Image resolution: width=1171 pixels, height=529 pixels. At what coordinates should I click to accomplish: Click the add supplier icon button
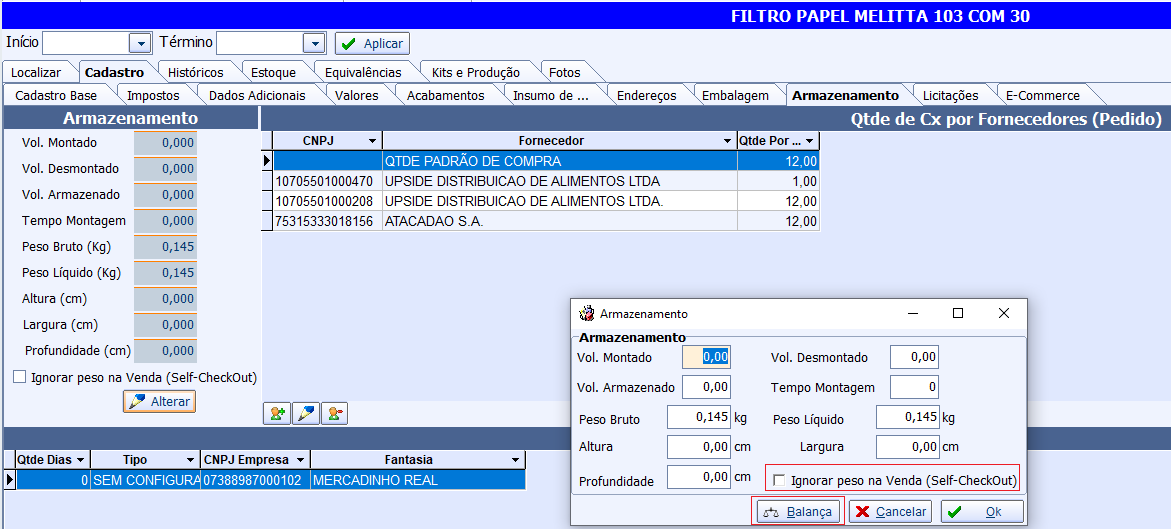pyautogui.click(x=277, y=413)
